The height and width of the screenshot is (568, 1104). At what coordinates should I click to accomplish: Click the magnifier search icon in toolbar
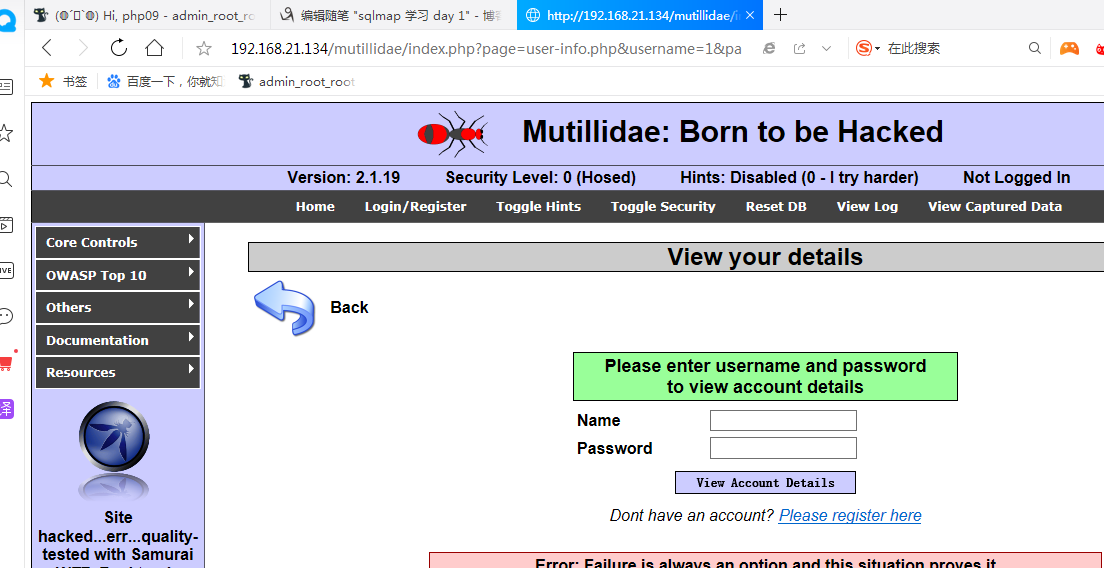pyautogui.click(x=1034, y=48)
